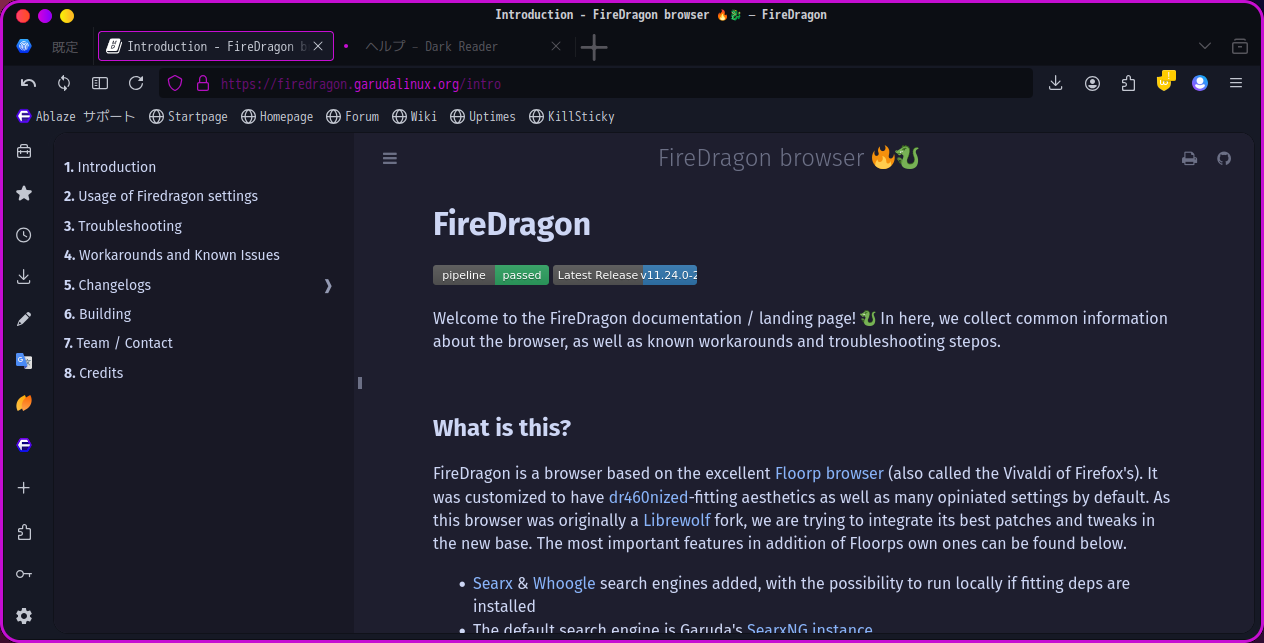Open the Ablaze sidebar web panel
Image resolution: width=1264 pixels, height=643 pixels.
click(x=24, y=445)
